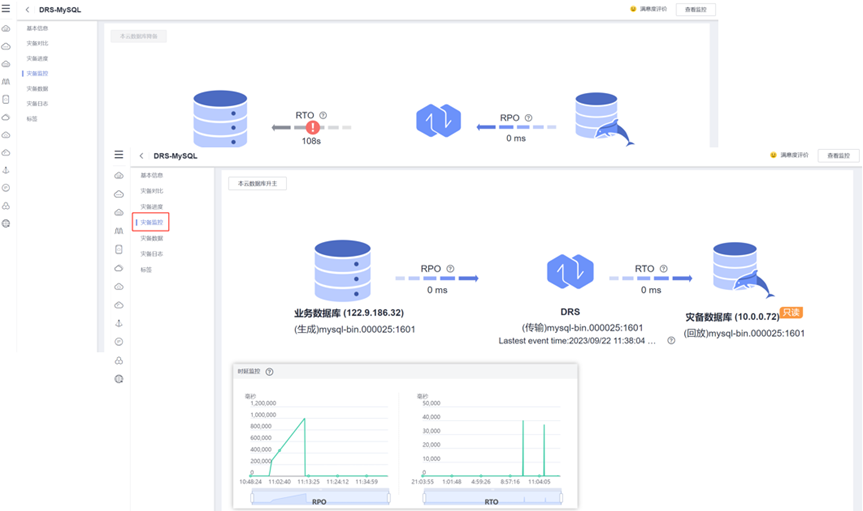This screenshot has height=511, width=863.
Task: Click greyed 本云数据库降备 button in back window
Action: [139, 36]
